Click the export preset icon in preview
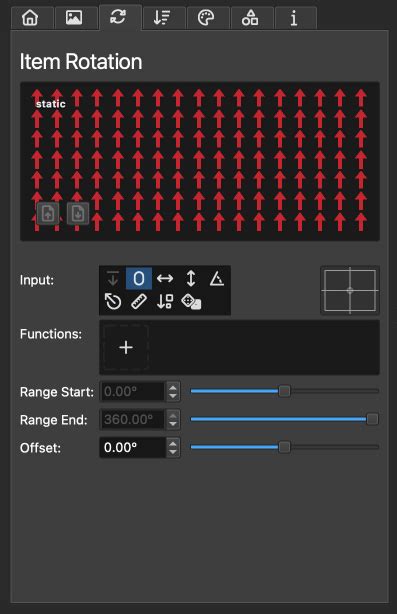 [78, 213]
